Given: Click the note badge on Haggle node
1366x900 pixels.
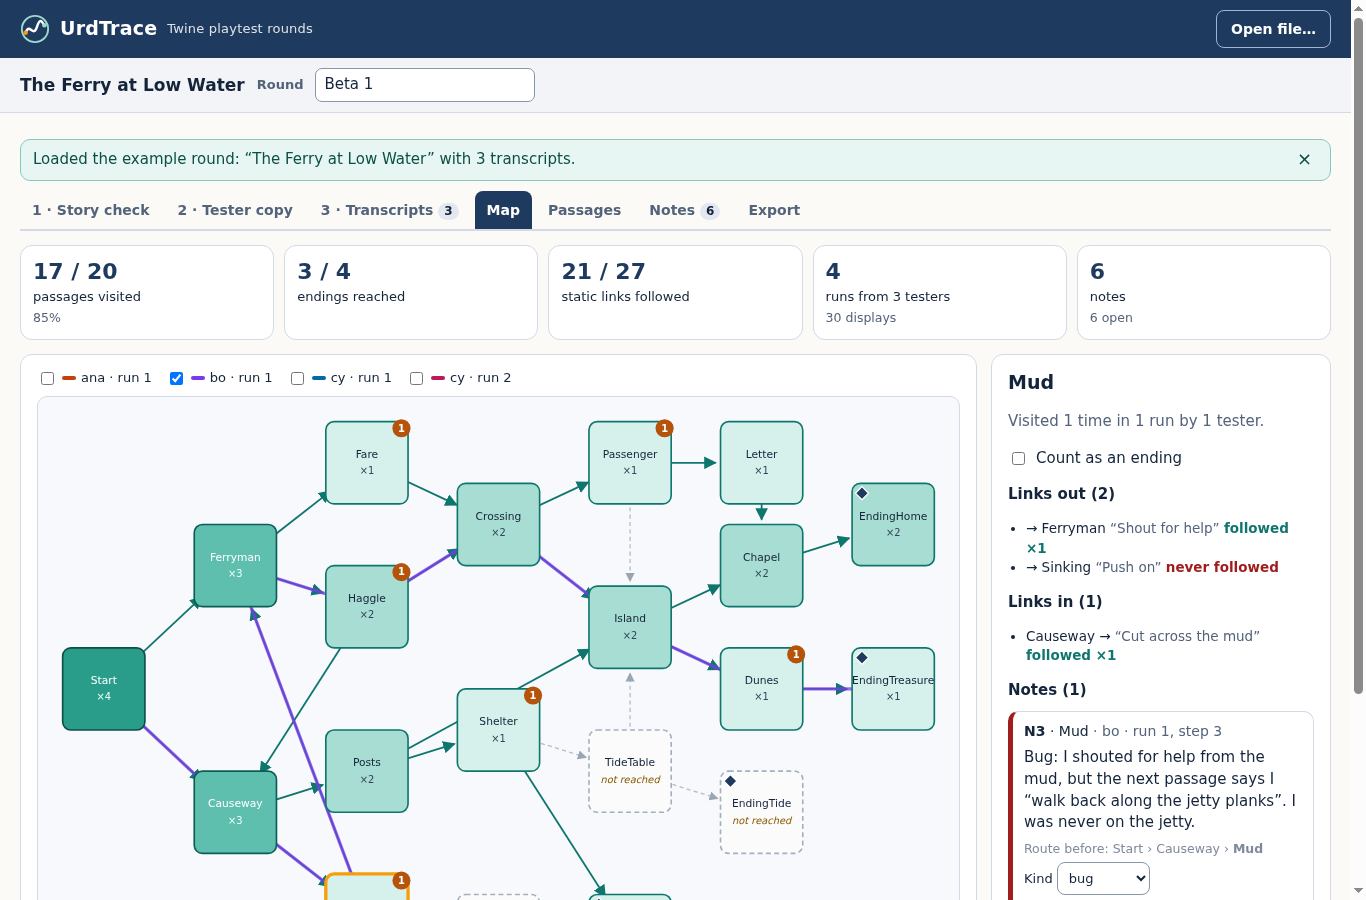Looking at the screenshot, I should [x=401, y=572].
